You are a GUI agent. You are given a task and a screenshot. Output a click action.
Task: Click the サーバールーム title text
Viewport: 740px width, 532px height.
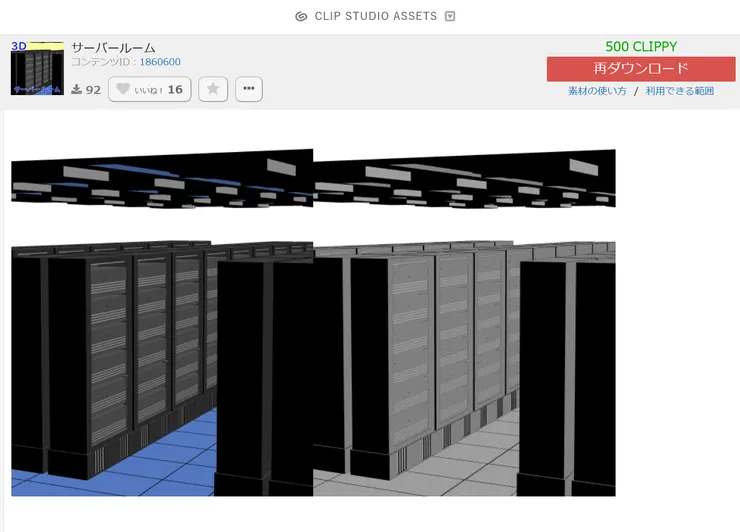click(x=113, y=48)
